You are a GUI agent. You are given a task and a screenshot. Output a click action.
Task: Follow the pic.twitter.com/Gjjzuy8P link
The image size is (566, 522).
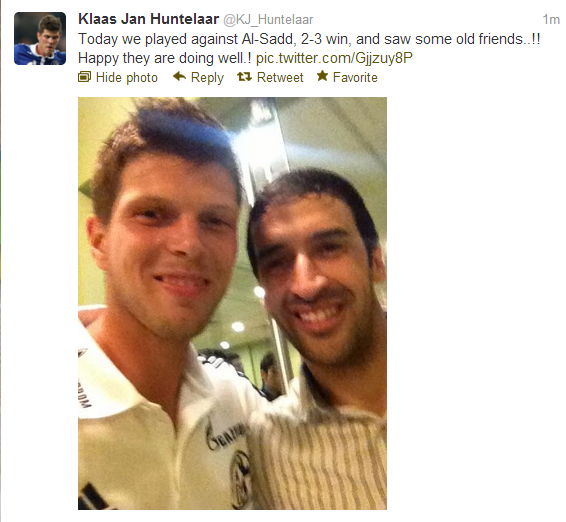tap(334, 58)
